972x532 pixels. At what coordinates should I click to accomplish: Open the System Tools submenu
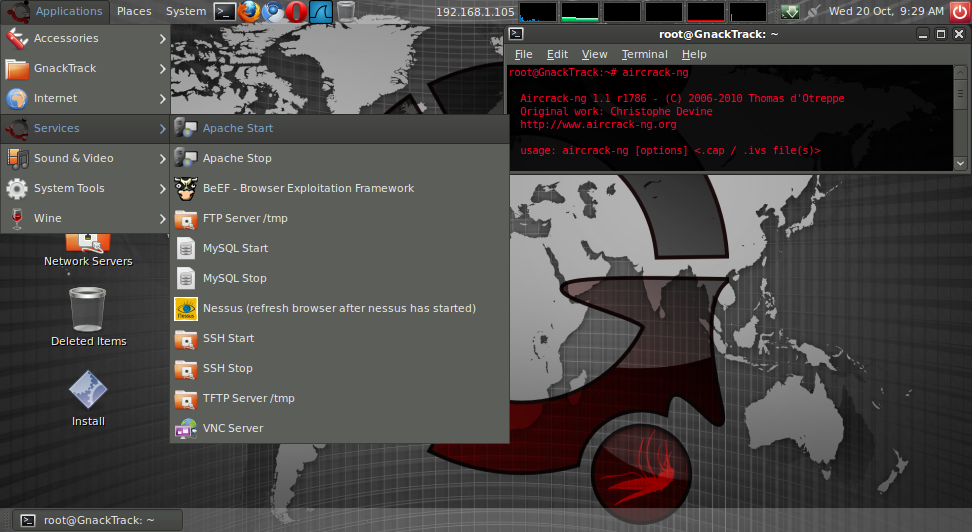point(85,188)
